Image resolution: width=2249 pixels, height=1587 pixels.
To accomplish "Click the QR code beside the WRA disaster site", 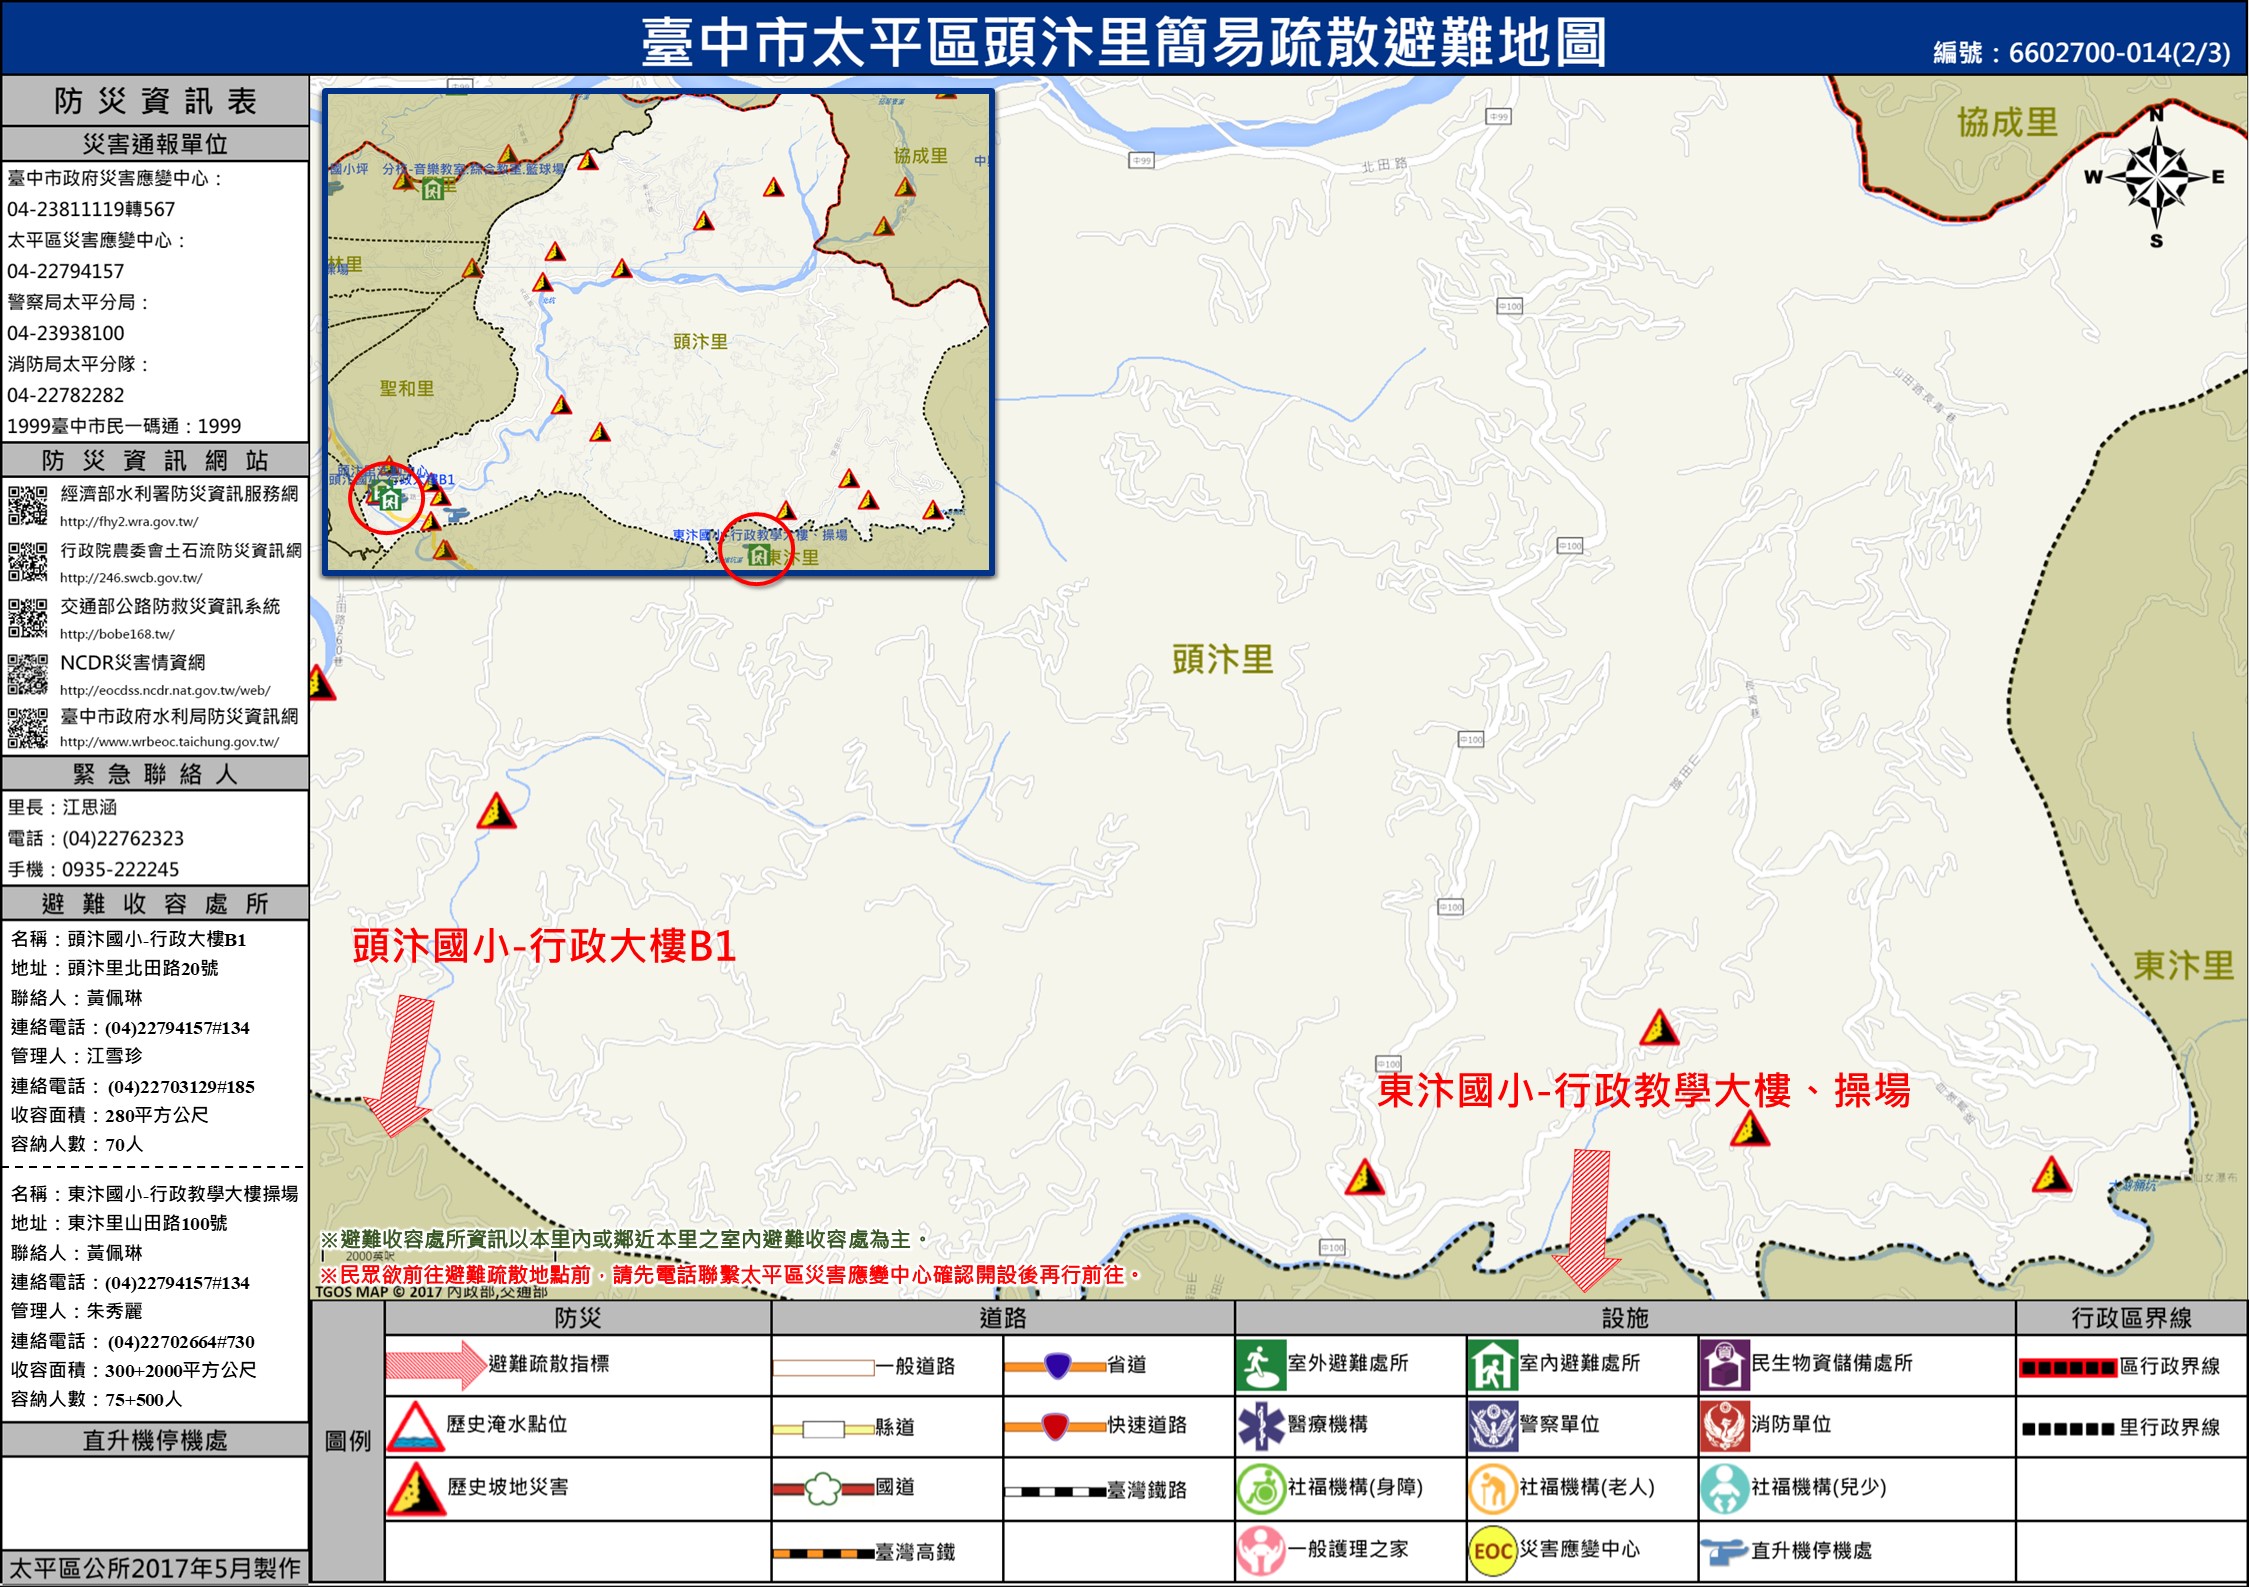I will 27,505.
